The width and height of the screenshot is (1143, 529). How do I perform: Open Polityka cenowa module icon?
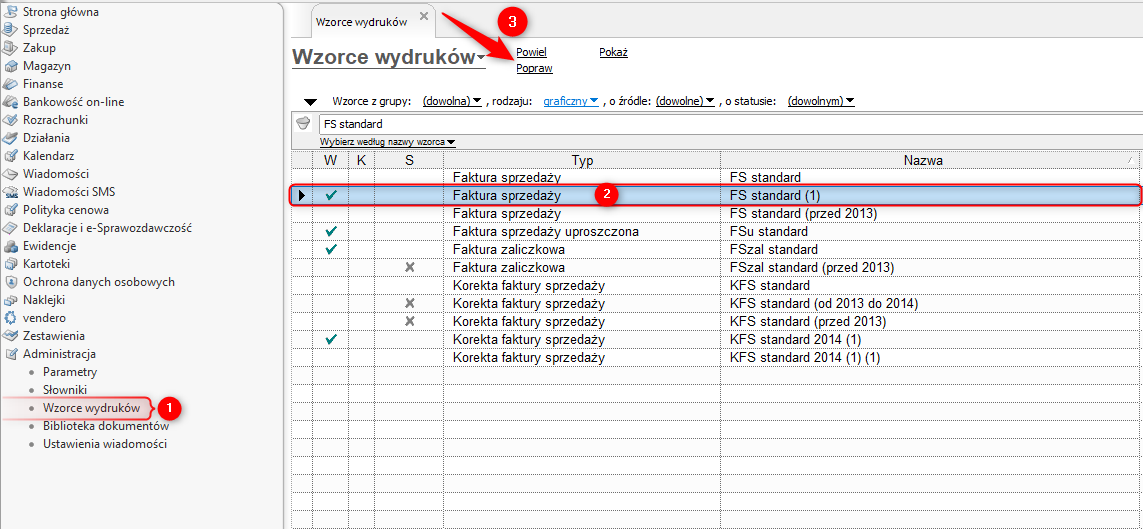click(x=10, y=210)
